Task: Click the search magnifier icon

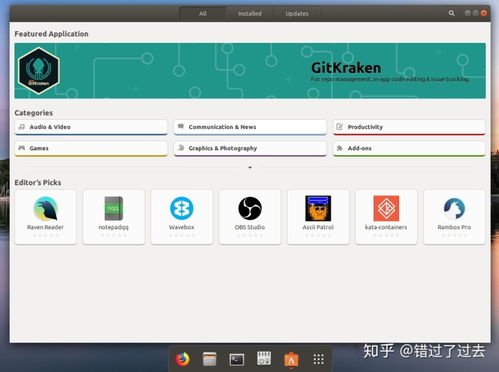Action: pyautogui.click(x=451, y=13)
